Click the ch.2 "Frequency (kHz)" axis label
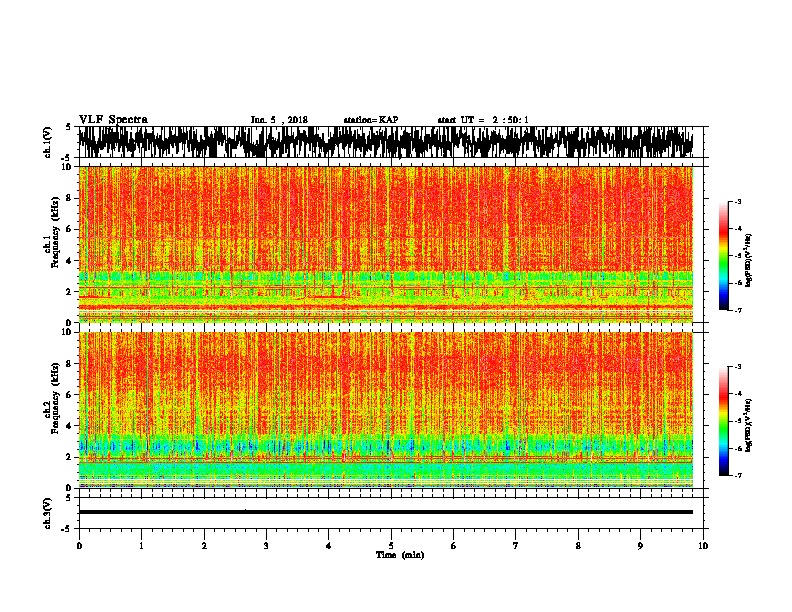792x612 pixels. (55, 398)
